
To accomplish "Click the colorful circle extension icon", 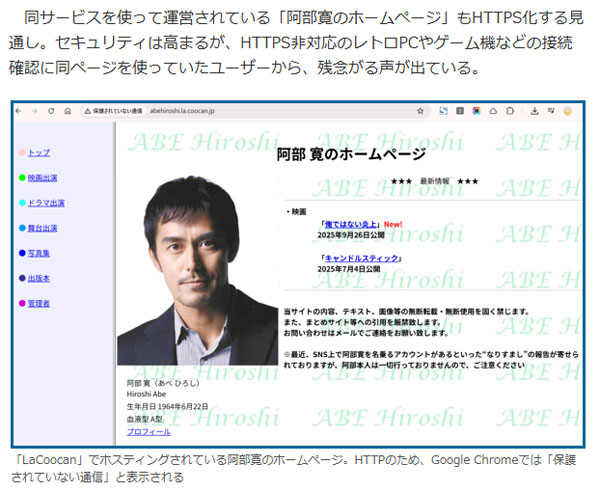I will [476, 111].
